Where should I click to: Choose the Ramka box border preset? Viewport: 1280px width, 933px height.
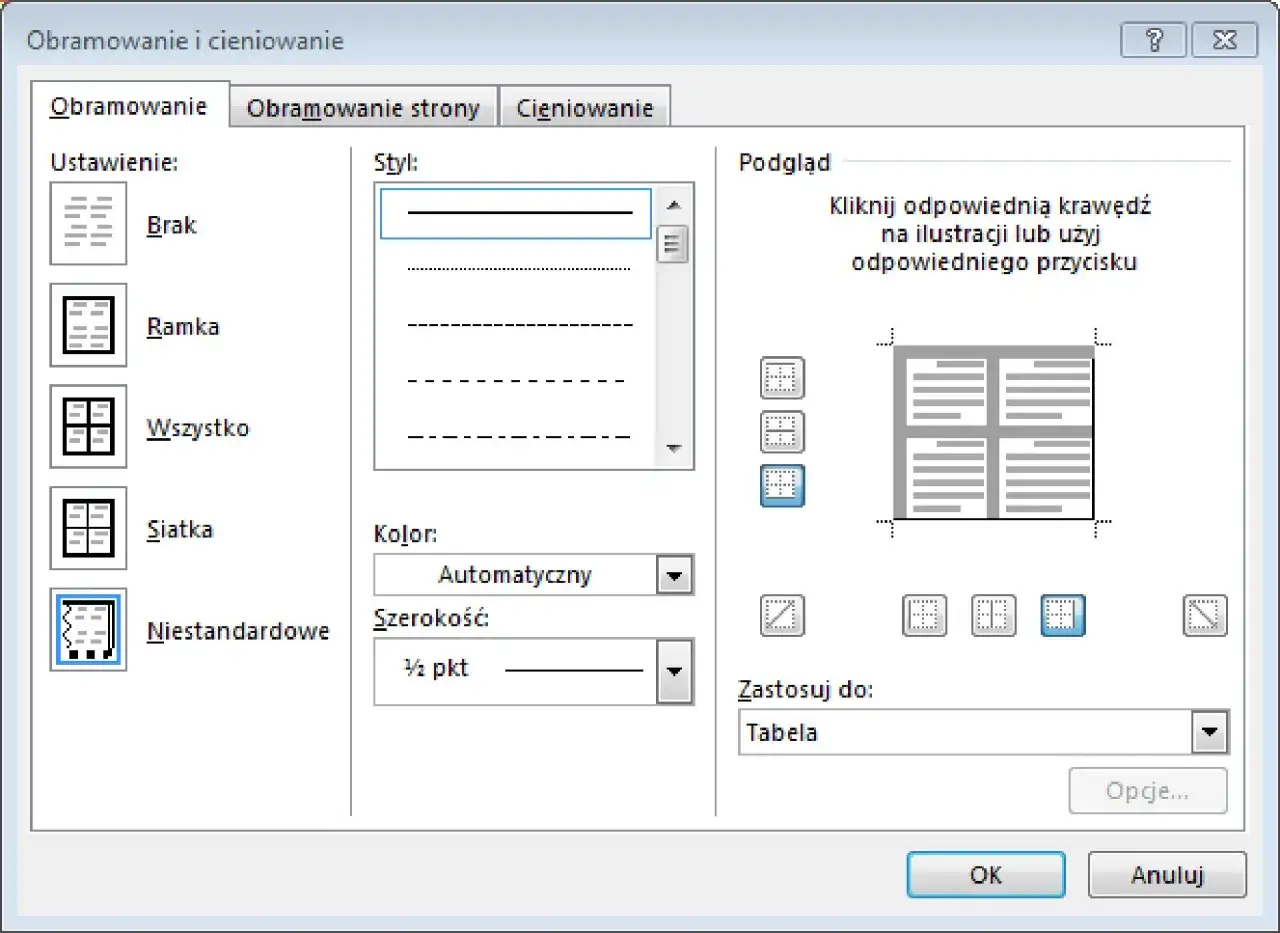[x=88, y=325]
